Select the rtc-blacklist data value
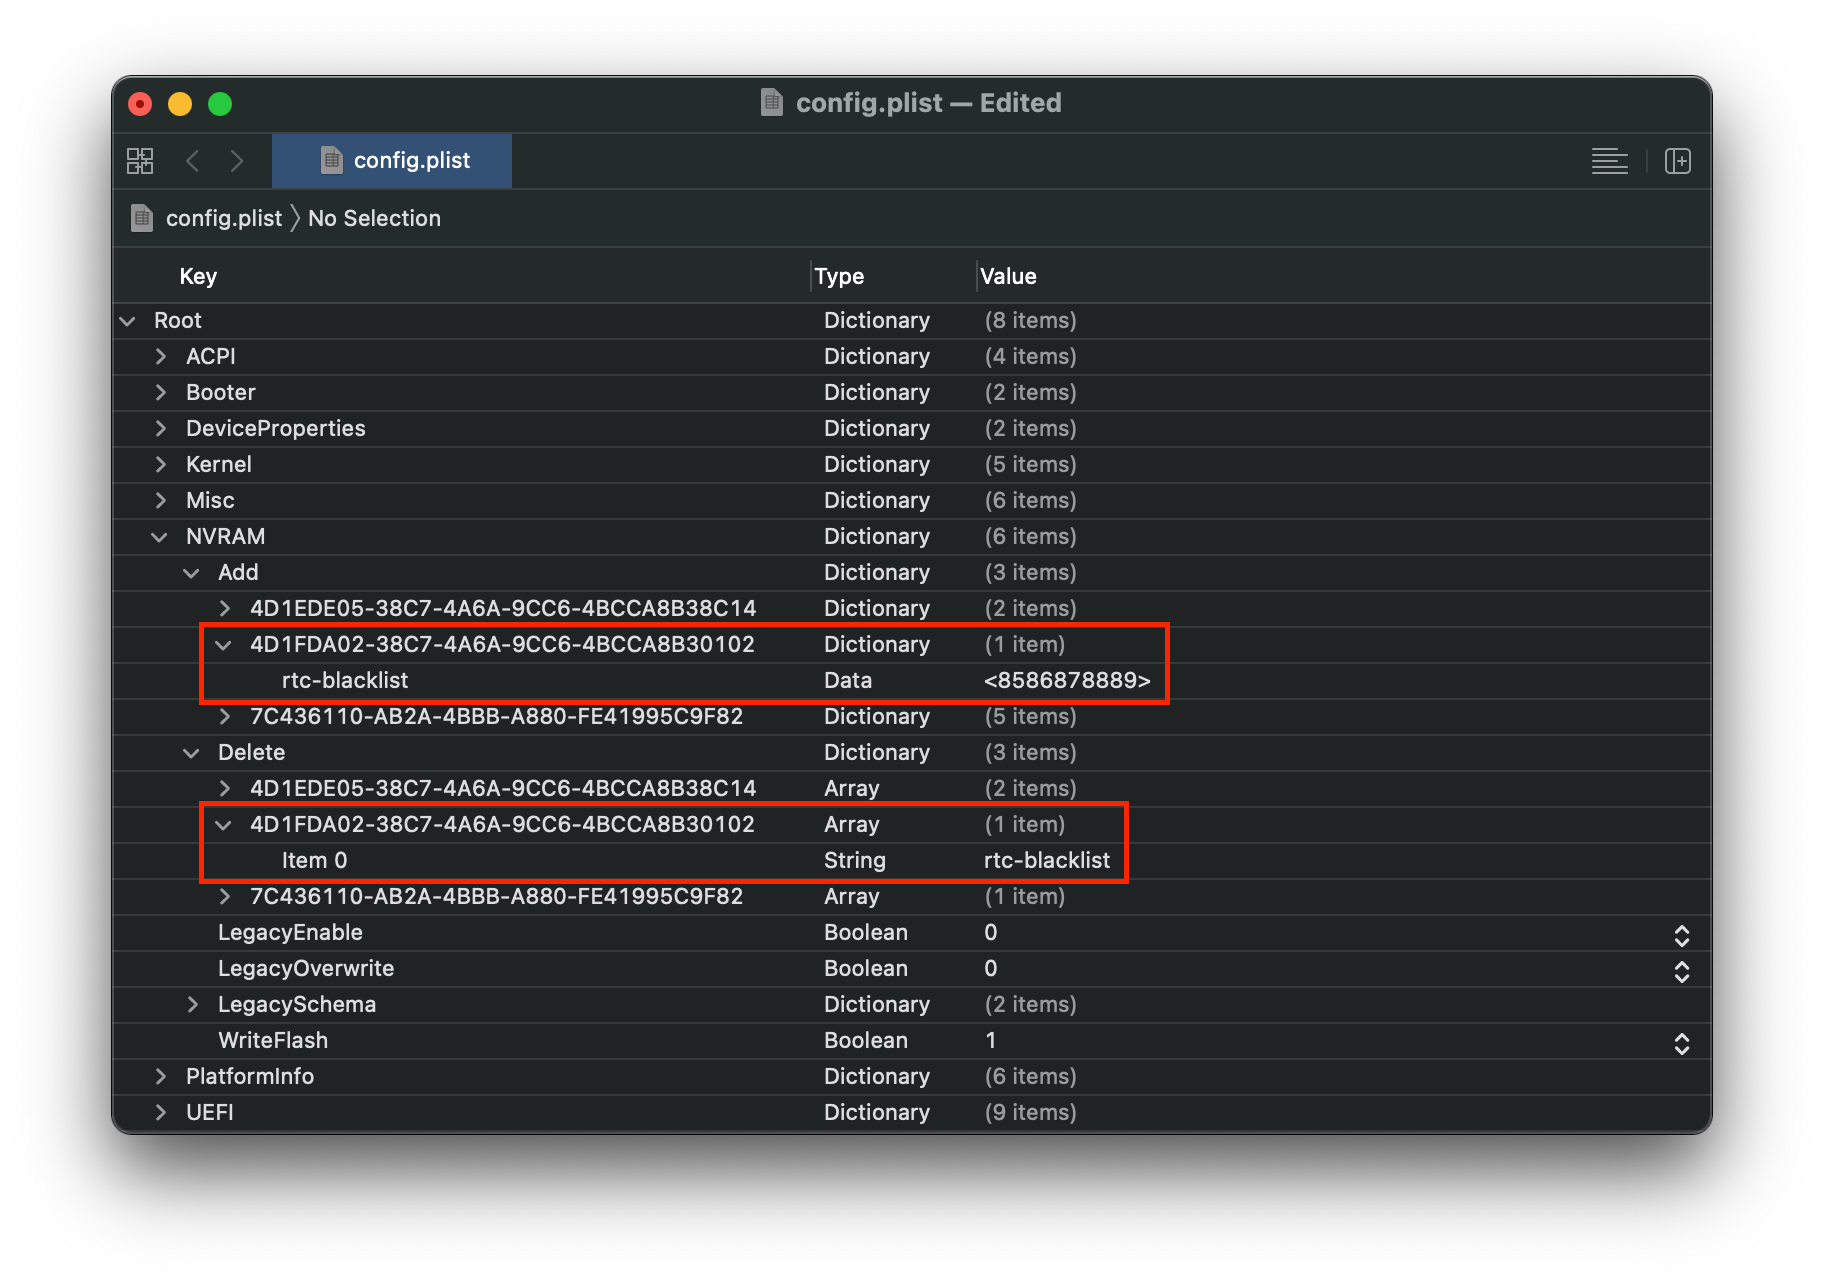This screenshot has height=1282, width=1824. tap(1066, 681)
